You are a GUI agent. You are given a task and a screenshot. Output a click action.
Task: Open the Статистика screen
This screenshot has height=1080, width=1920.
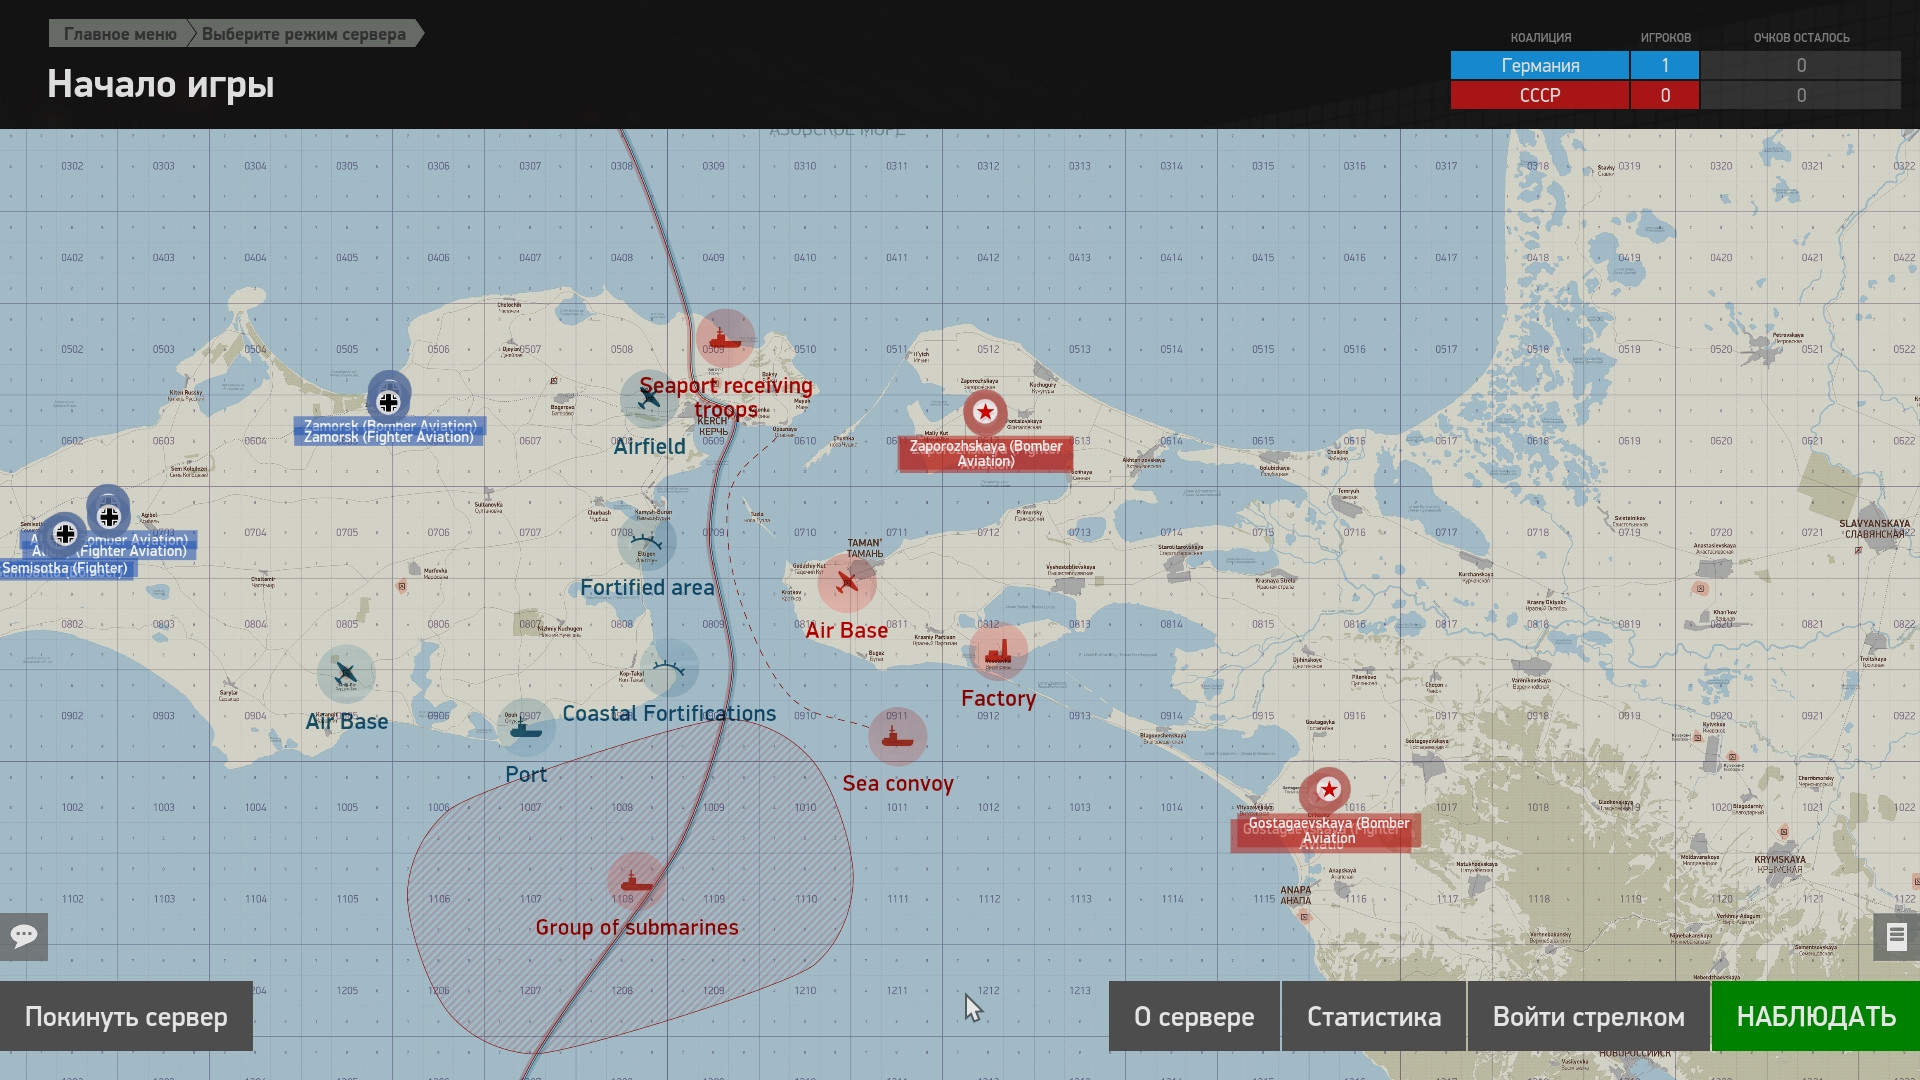click(1374, 1016)
